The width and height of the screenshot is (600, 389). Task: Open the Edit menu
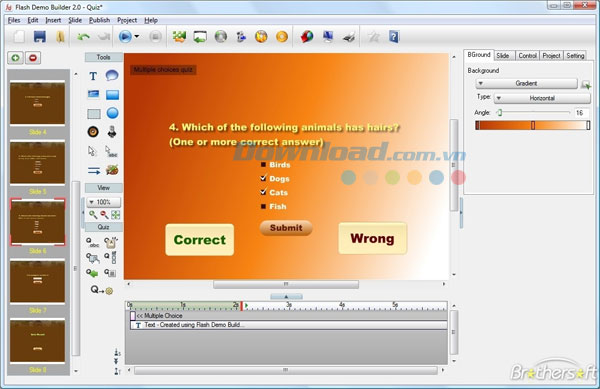pyautogui.click(x=33, y=20)
